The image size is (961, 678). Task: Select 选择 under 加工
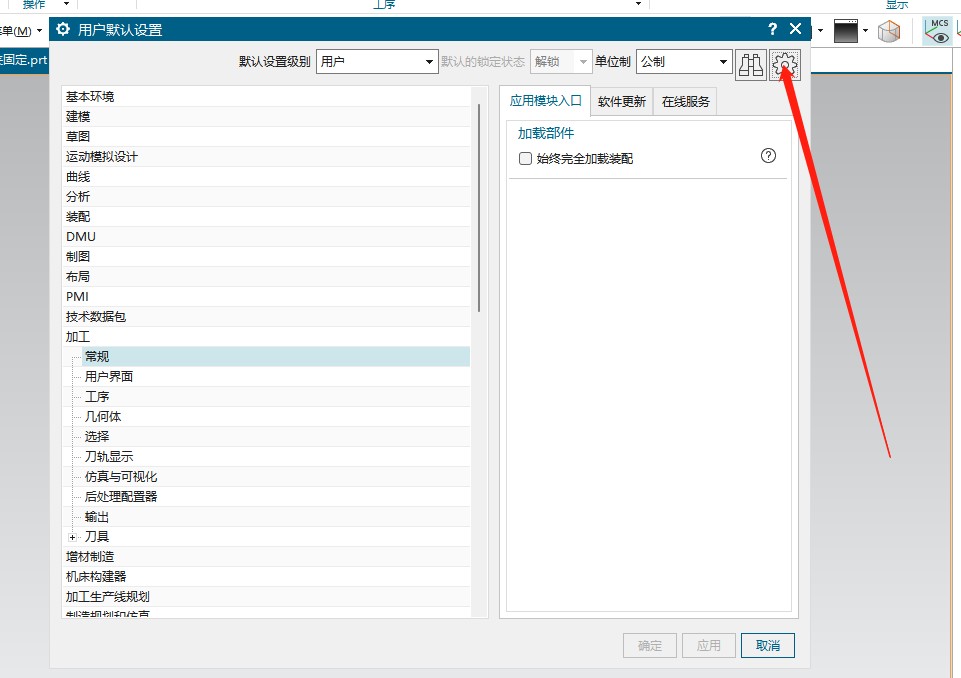tap(276, 436)
